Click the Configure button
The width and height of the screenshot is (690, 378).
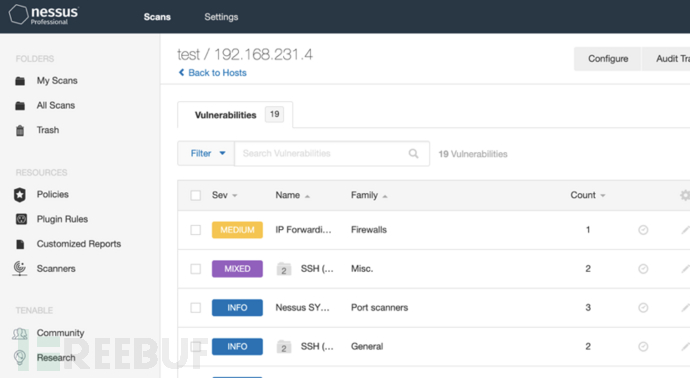608,59
